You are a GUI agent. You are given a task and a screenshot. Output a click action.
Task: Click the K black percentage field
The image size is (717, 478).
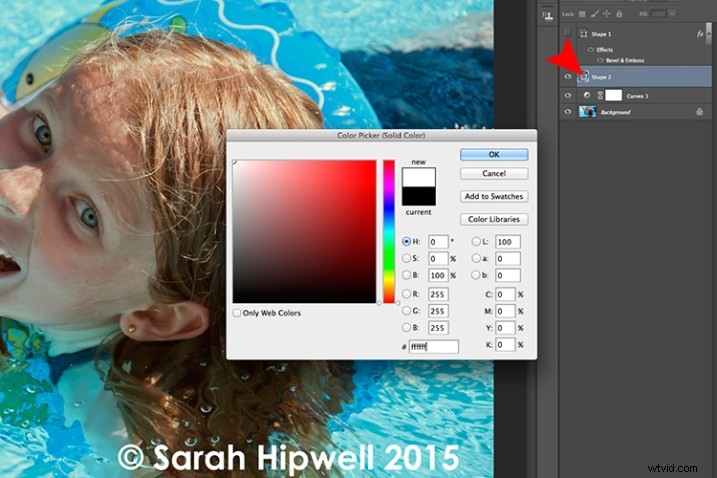[x=505, y=344]
